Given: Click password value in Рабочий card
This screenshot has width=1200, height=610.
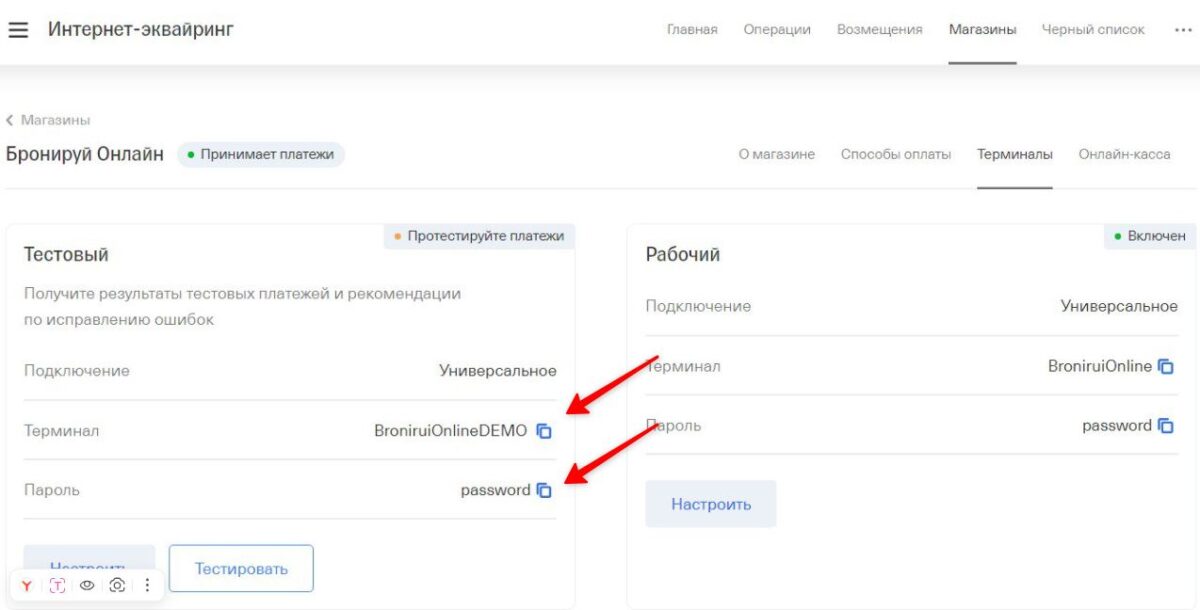Looking at the screenshot, I should click(x=1117, y=425).
